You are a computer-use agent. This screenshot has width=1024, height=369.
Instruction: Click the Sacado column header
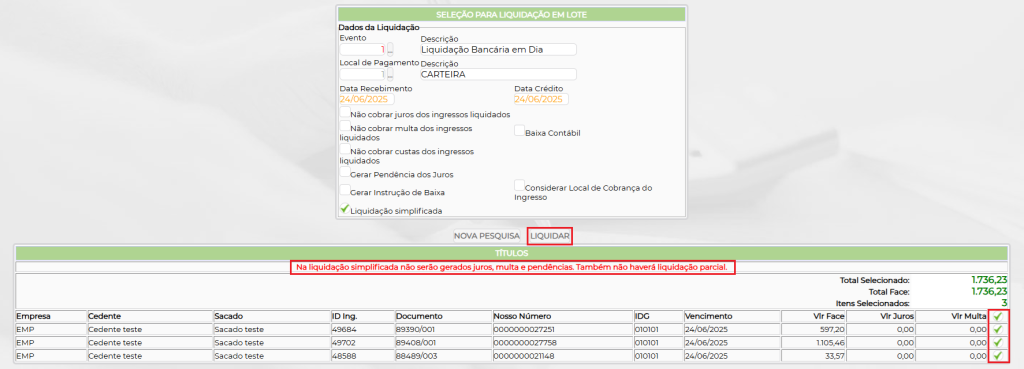click(x=272, y=316)
